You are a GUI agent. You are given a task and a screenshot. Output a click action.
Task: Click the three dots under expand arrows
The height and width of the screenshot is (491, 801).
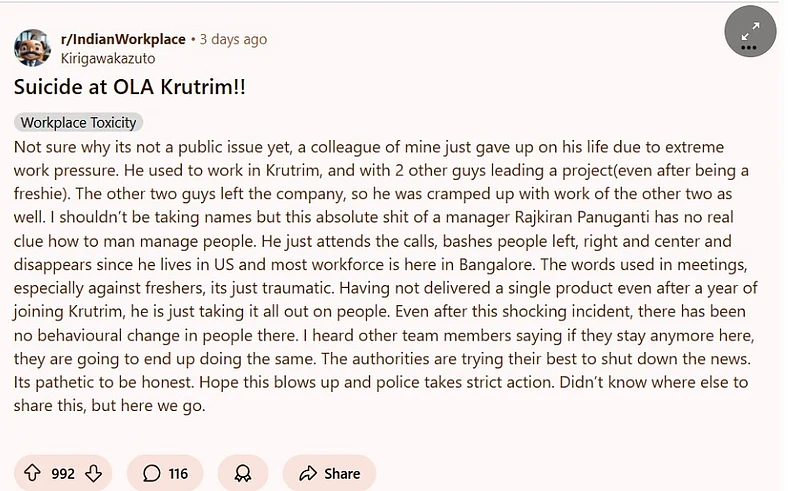pos(749,47)
